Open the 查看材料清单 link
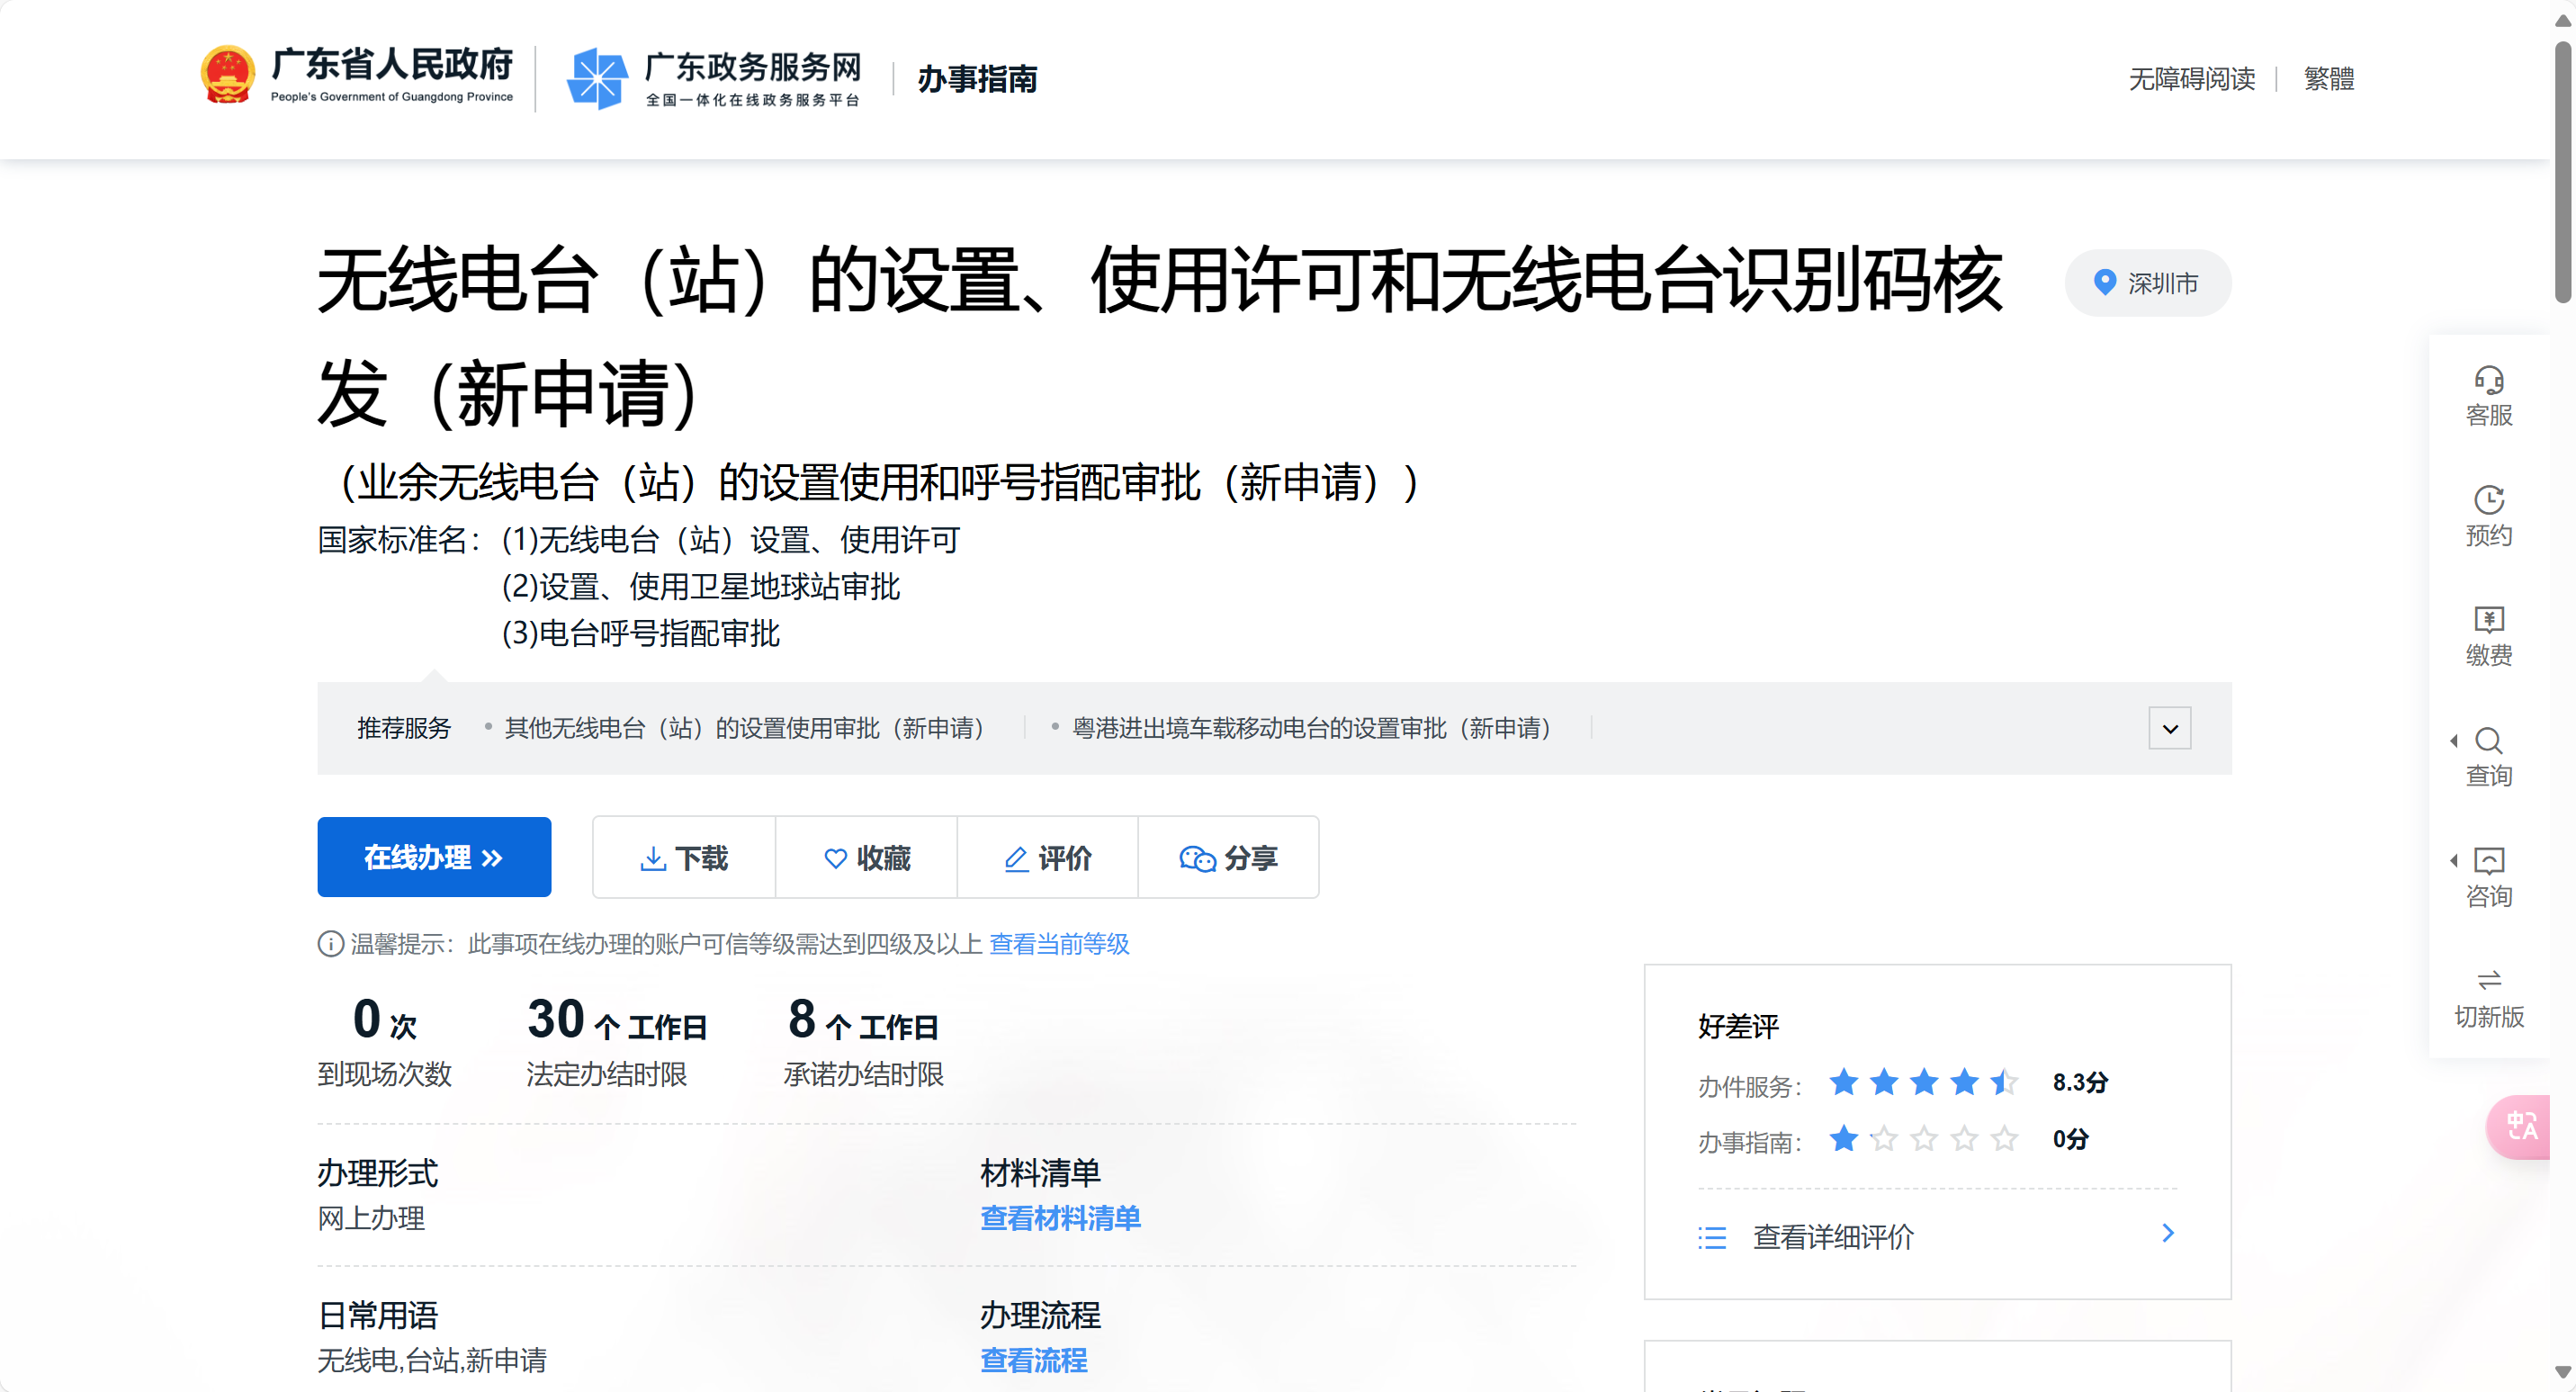 [x=1060, y=1218]
